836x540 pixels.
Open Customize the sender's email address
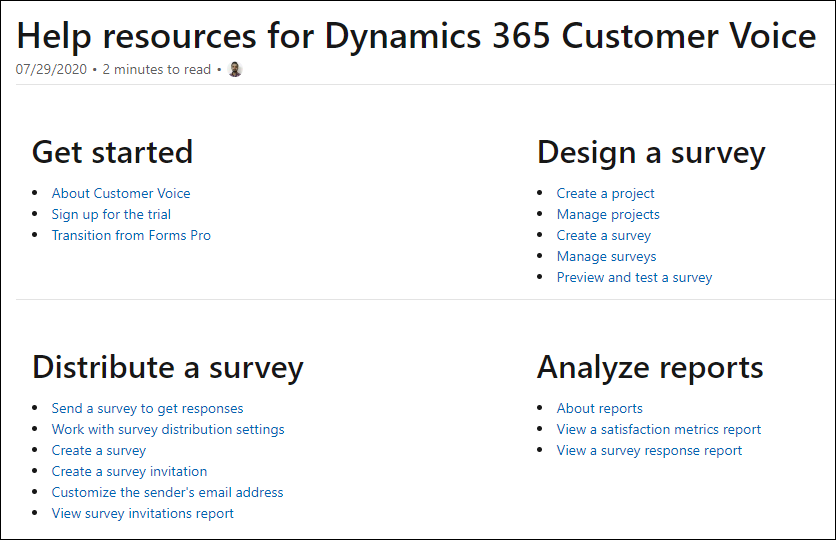pyautogui.click(x=167, y=493)
